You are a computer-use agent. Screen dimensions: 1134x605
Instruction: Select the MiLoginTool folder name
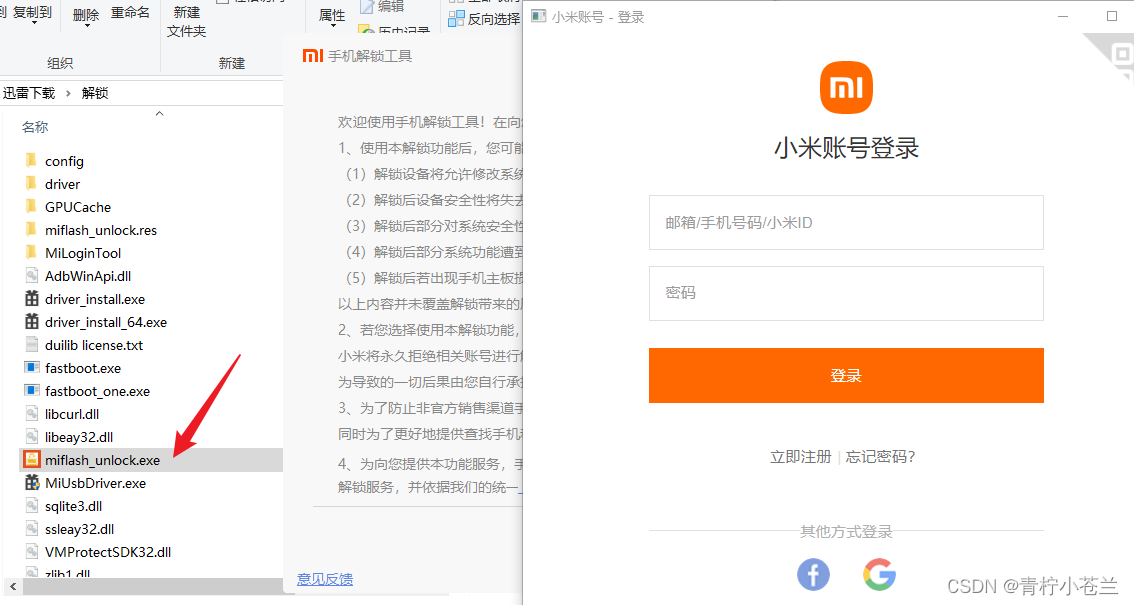(x=83, y=253)
